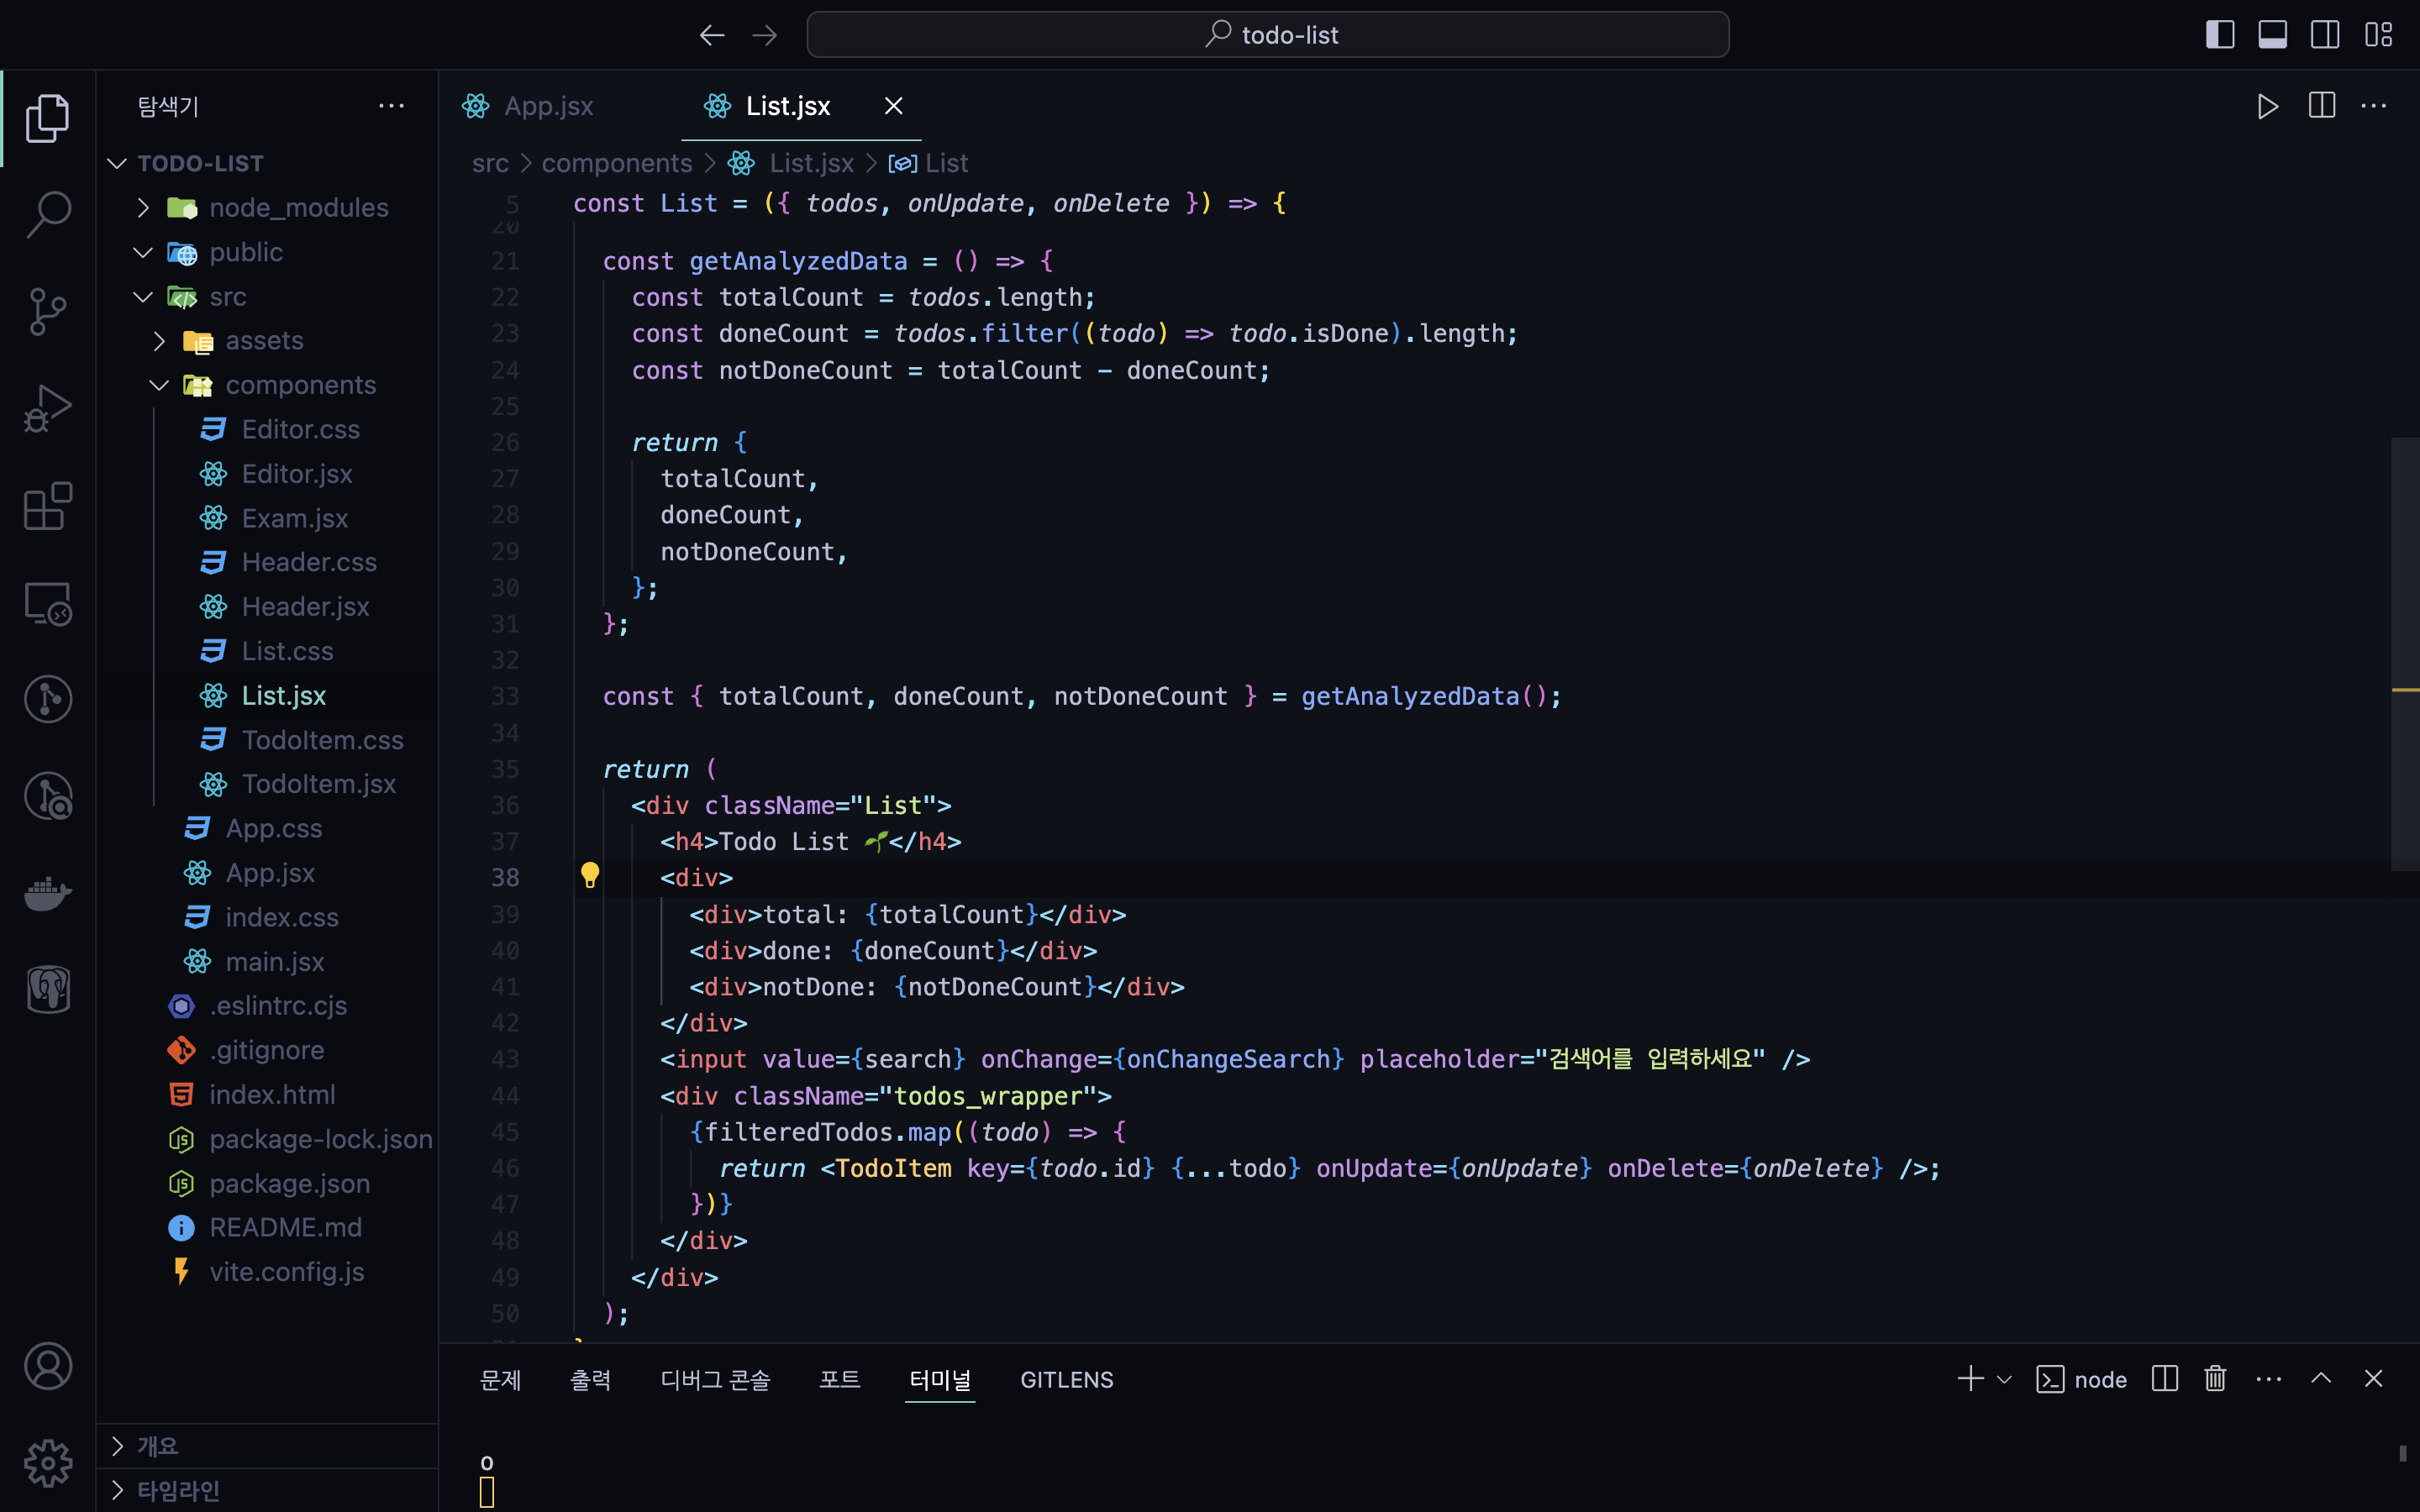Open the Search view in activity bar
2420x1512 pixels.
[x=48, y=214]
